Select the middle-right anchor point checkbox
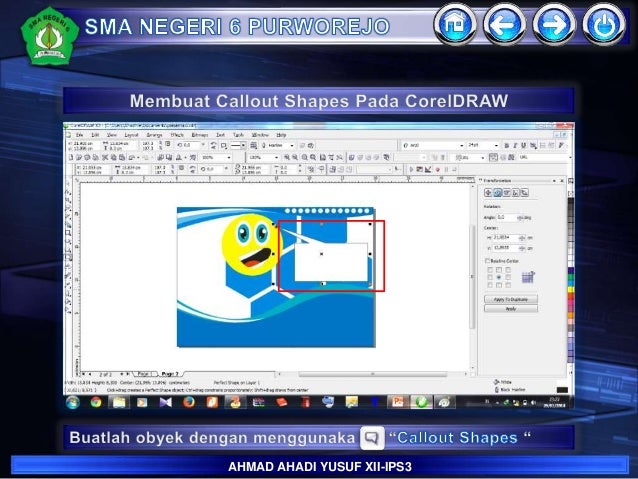This screenshot has height=479, width=638. [508, 277]
